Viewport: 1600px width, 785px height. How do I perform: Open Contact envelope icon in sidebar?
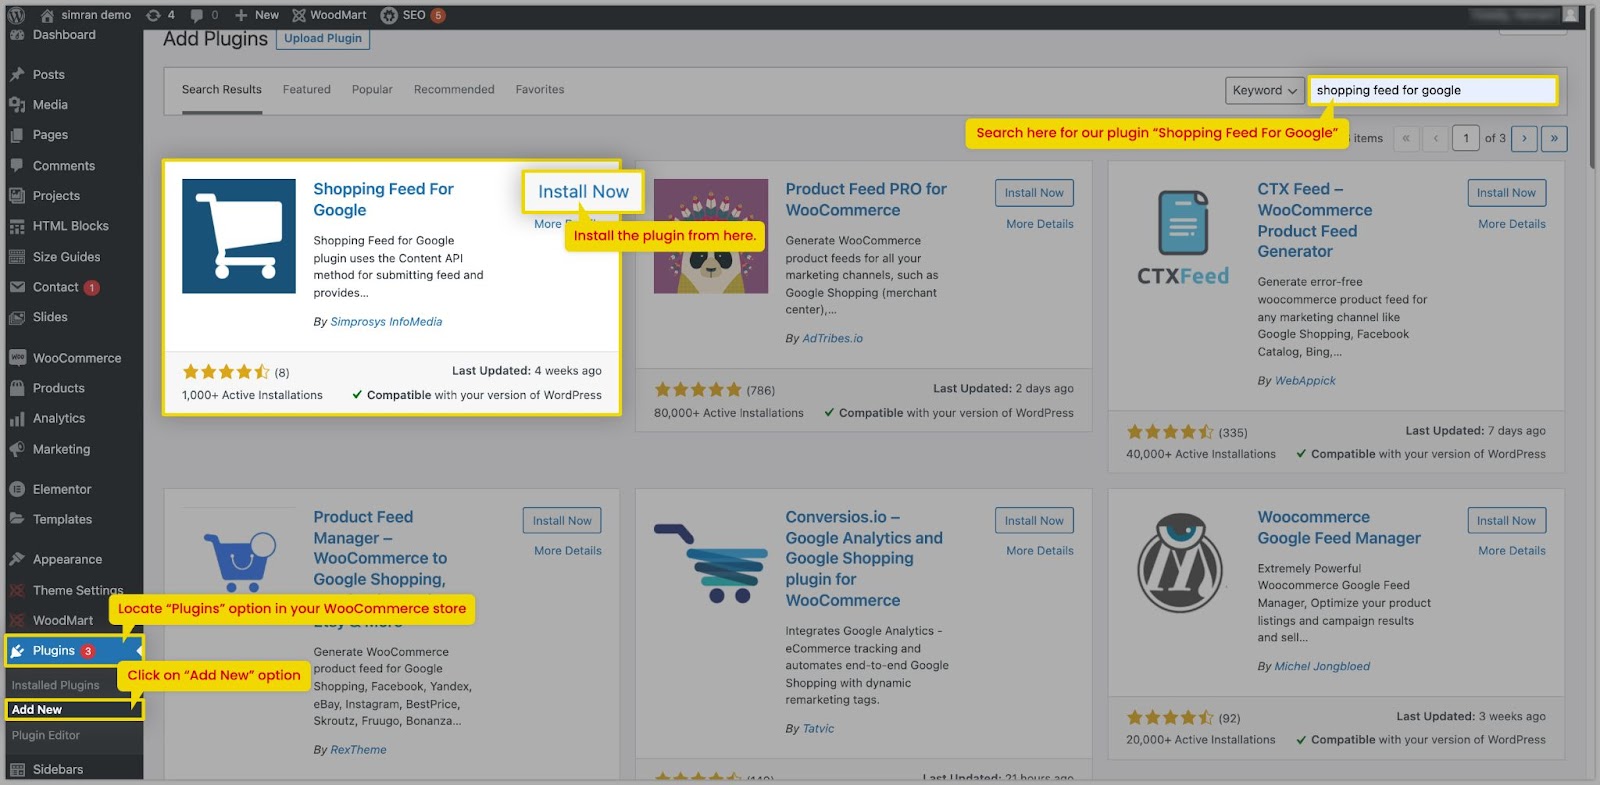point(17,287)
